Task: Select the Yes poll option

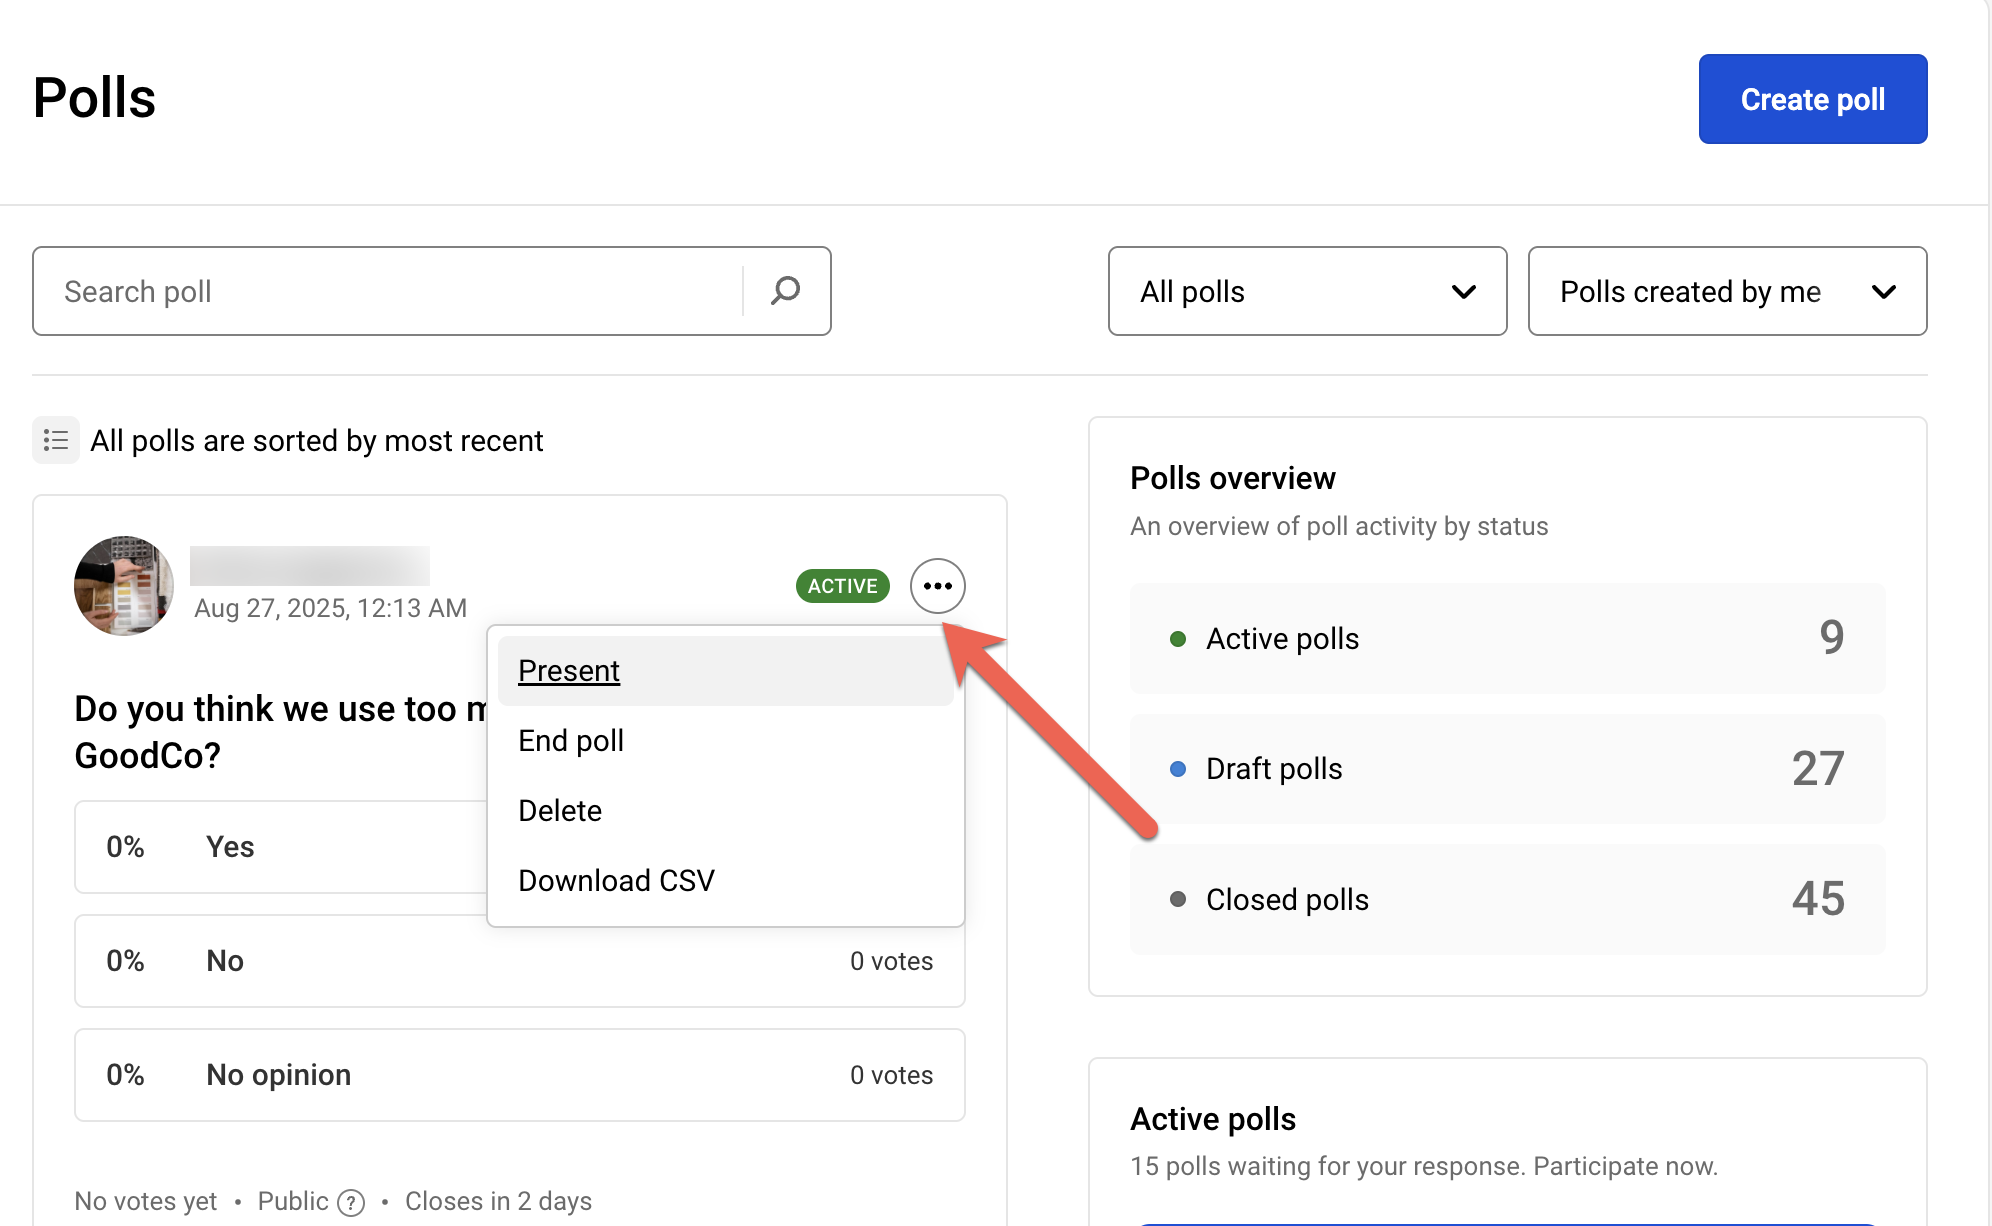Action: pyautogui.click(x=280, y=847)
